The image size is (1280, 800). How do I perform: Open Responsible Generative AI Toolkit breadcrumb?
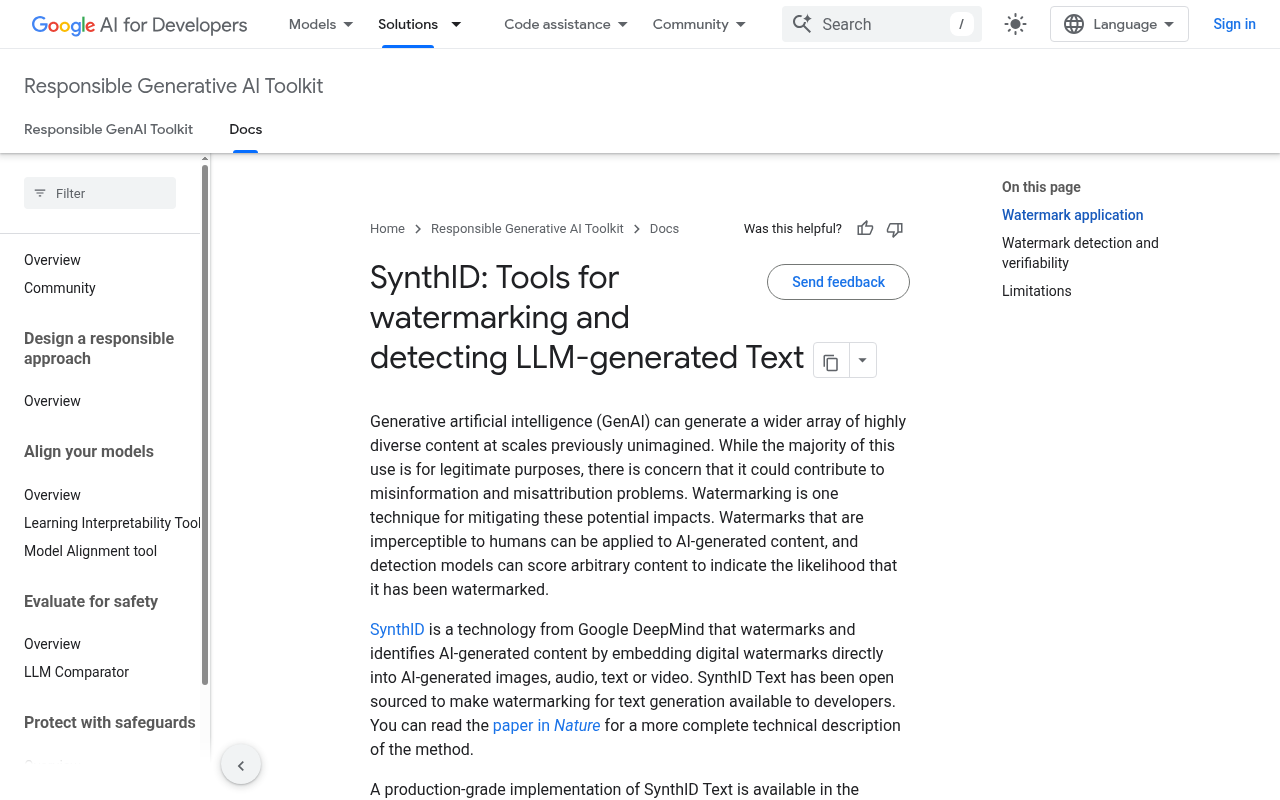[x=527, y=229]
